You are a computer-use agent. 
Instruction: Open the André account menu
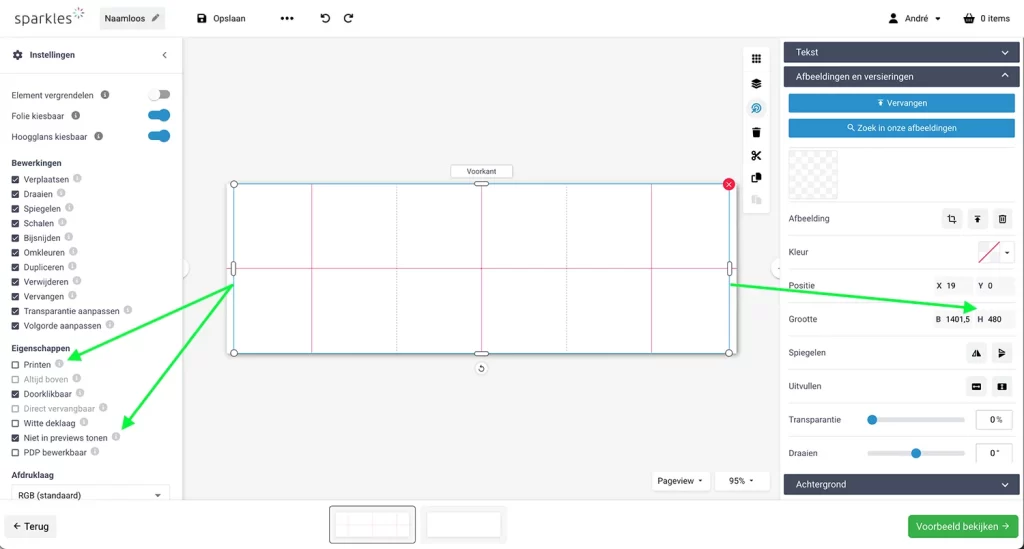(x=915, y=18)
